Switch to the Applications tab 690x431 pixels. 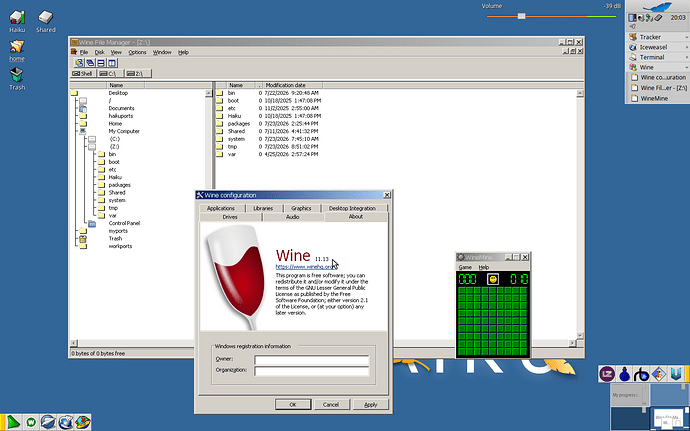(220, 208)
